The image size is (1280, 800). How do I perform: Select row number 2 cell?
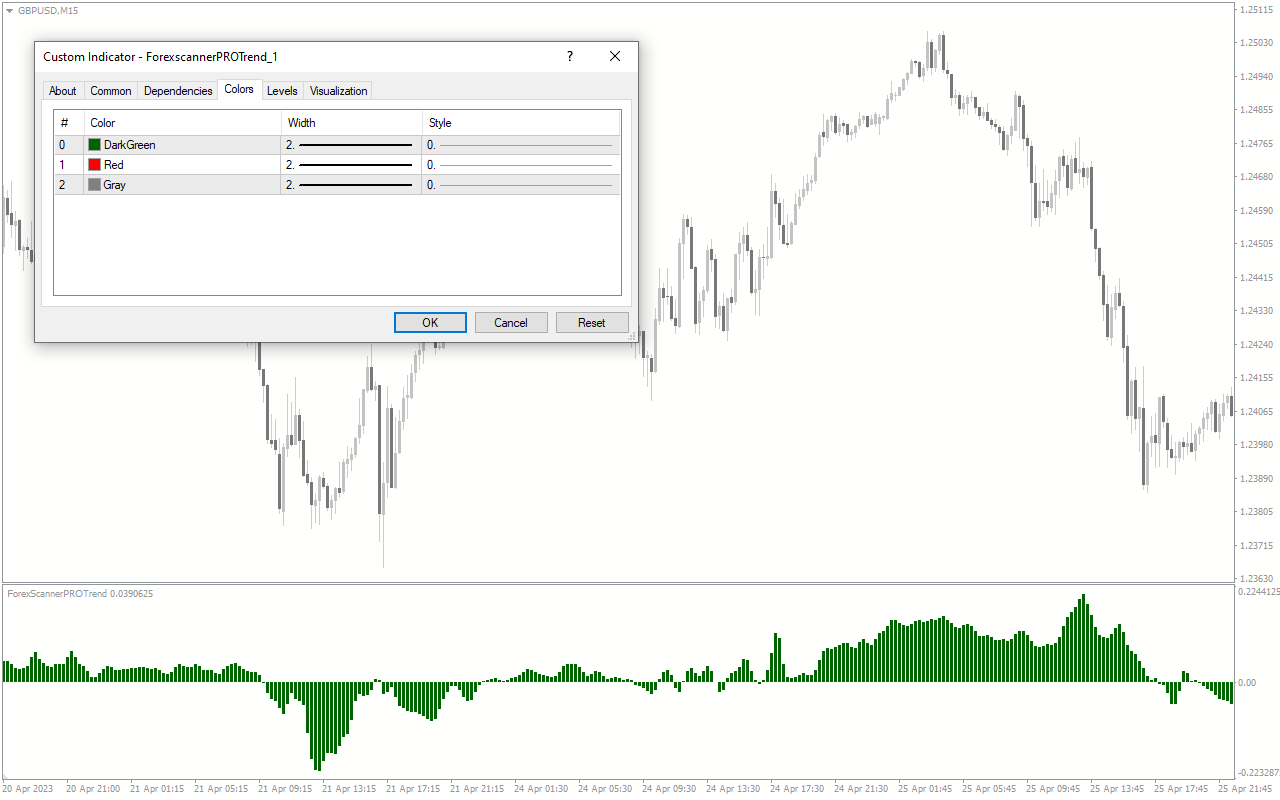click(x=69, y=185)
